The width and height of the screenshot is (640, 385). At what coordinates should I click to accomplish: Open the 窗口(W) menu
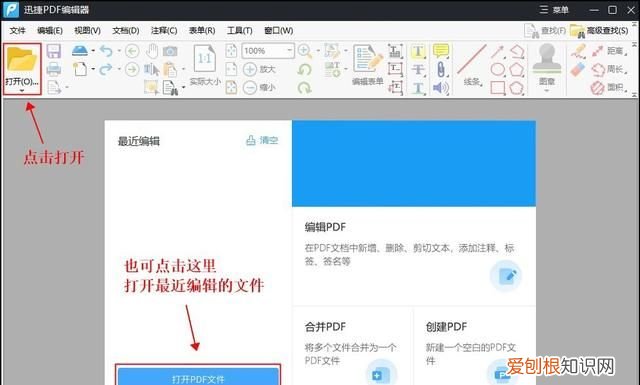coord(279,31)
